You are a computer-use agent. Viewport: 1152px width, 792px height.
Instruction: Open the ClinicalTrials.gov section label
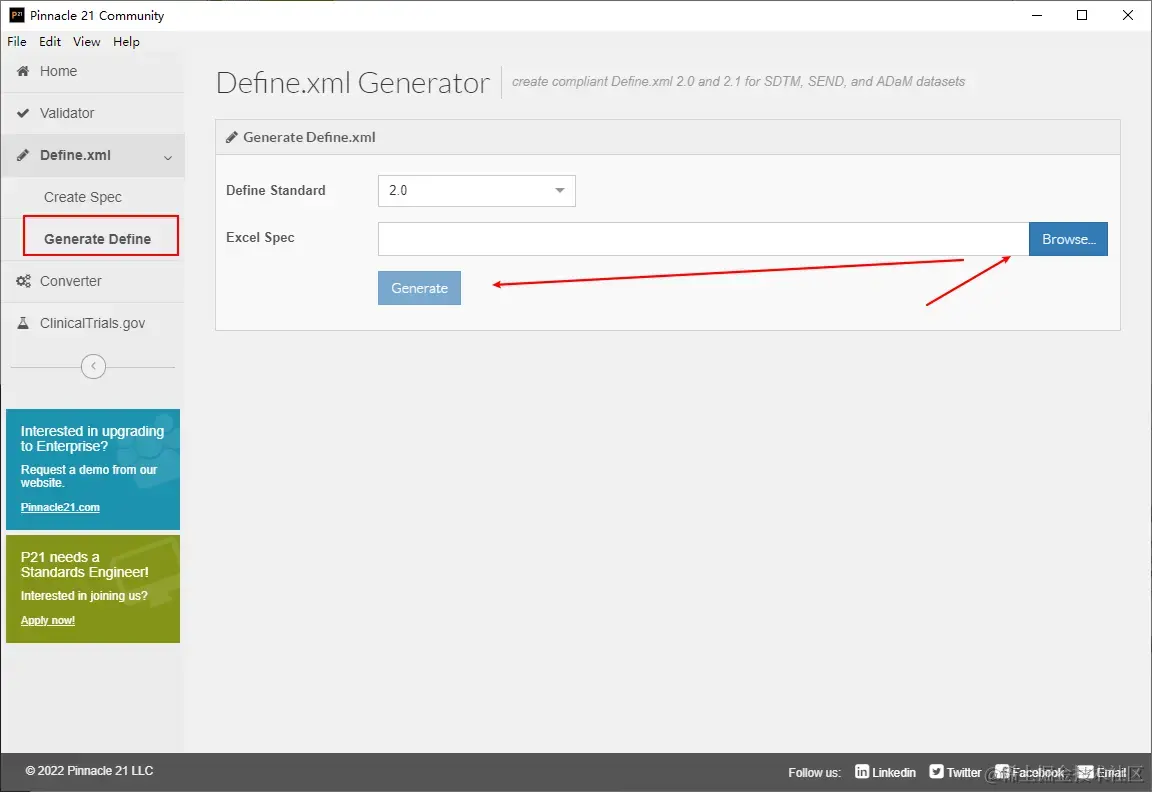(93, 323)
